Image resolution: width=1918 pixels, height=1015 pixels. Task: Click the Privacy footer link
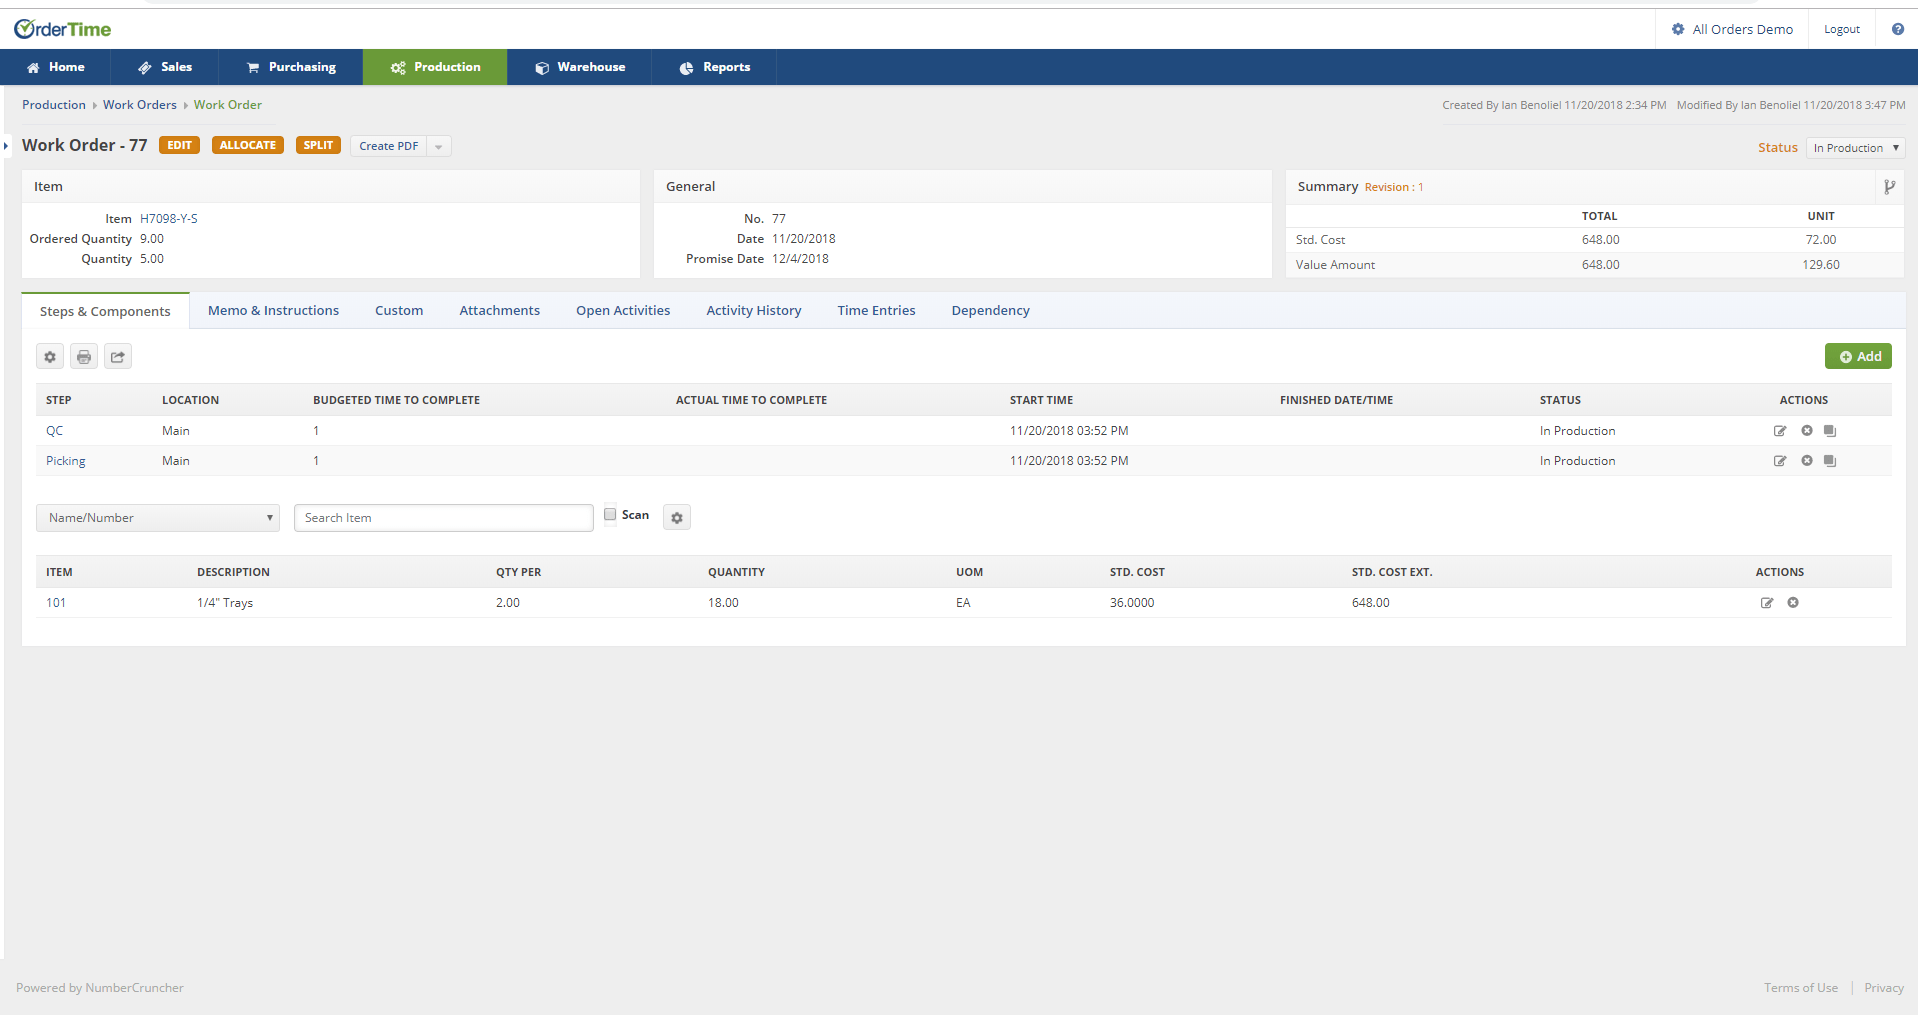(1883, 988)
